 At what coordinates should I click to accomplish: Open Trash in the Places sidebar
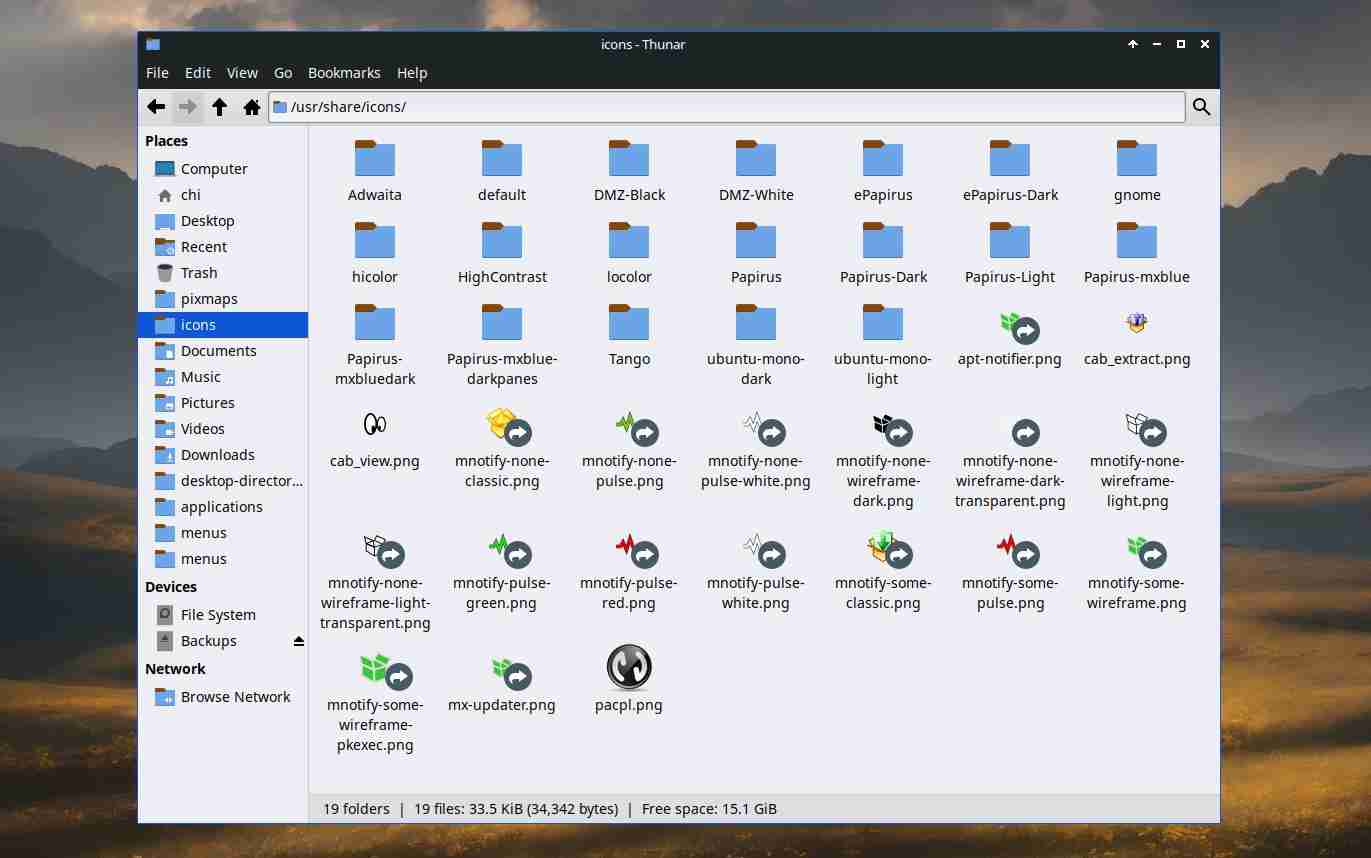tap(198, 273)
